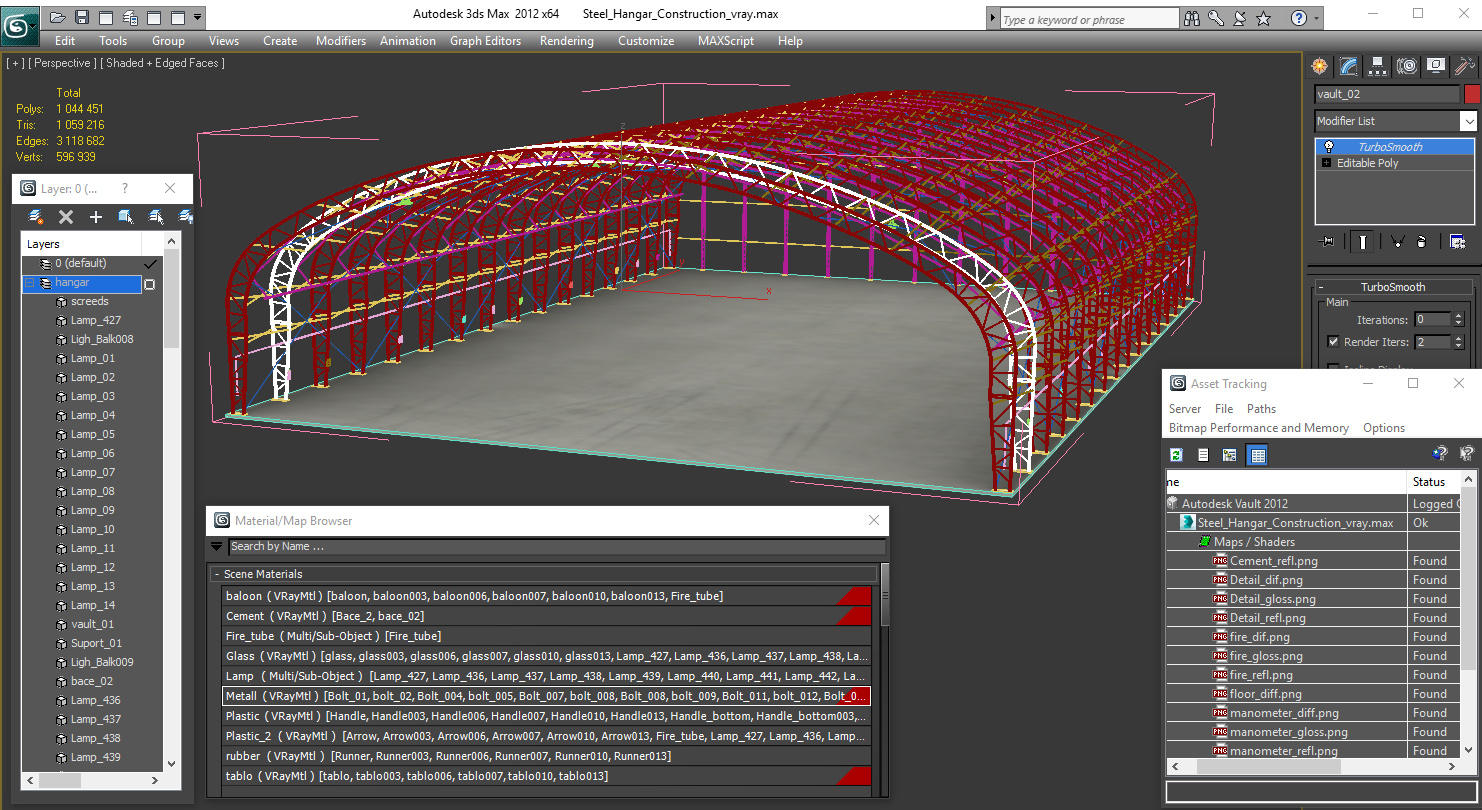Open the Utilities hammer panel tab
The image size is (1482, 810).
pyautogui.click(x=1465, y=66)
